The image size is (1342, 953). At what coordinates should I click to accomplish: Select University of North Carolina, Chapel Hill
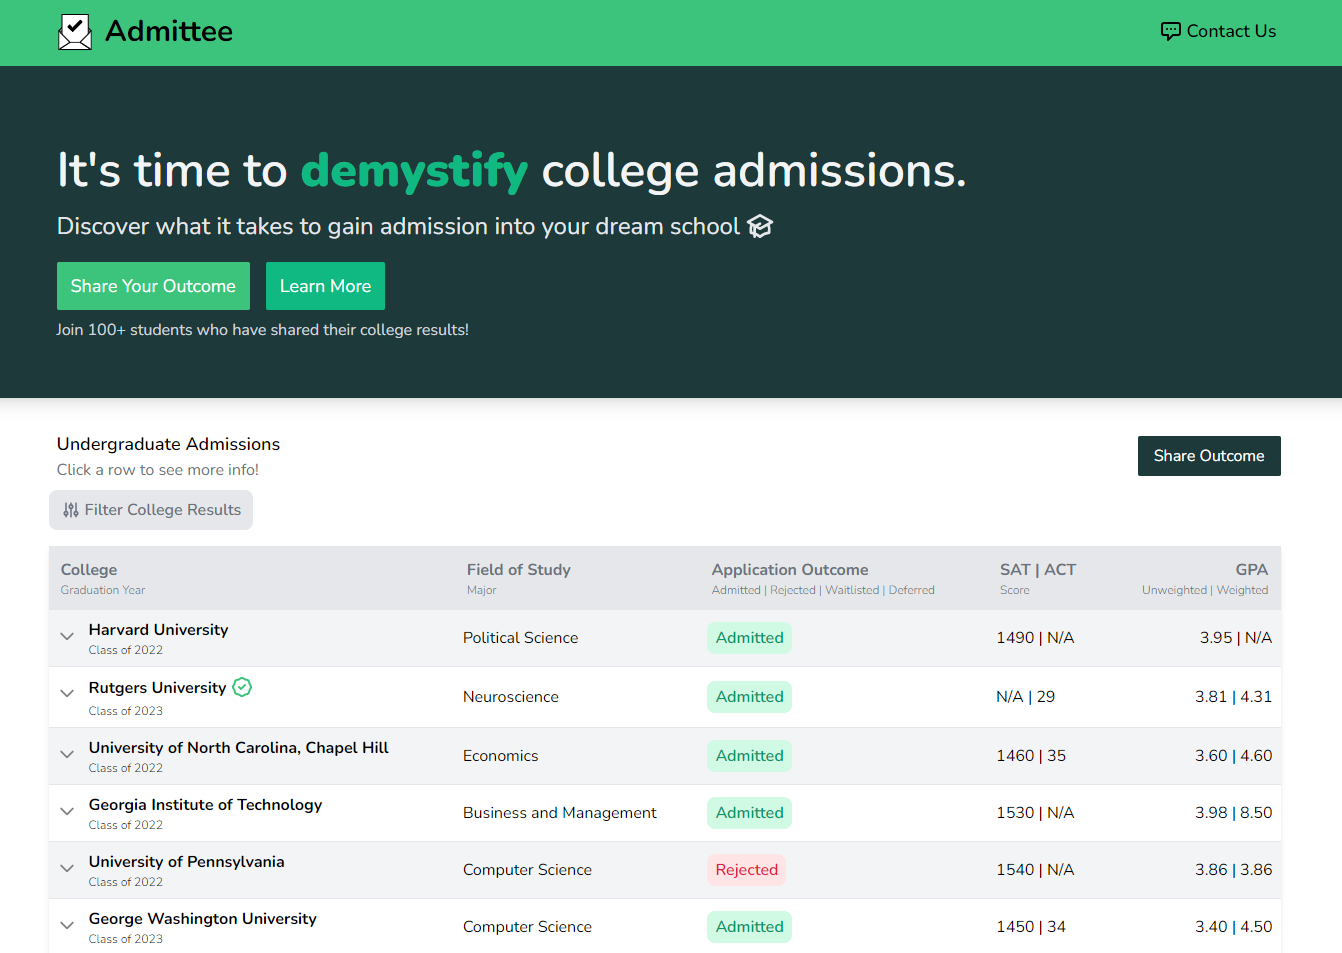coord(238,748)
